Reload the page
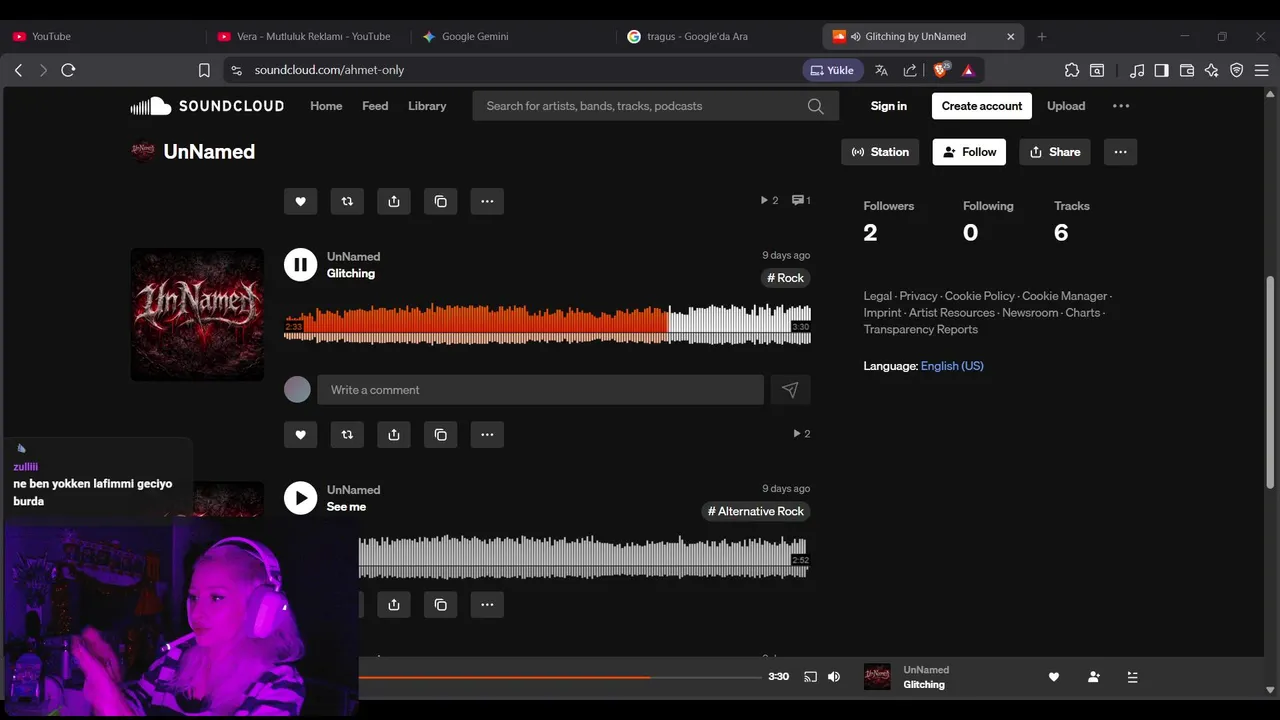This screenshot has height=720, width=1280. tap(68, 70)
